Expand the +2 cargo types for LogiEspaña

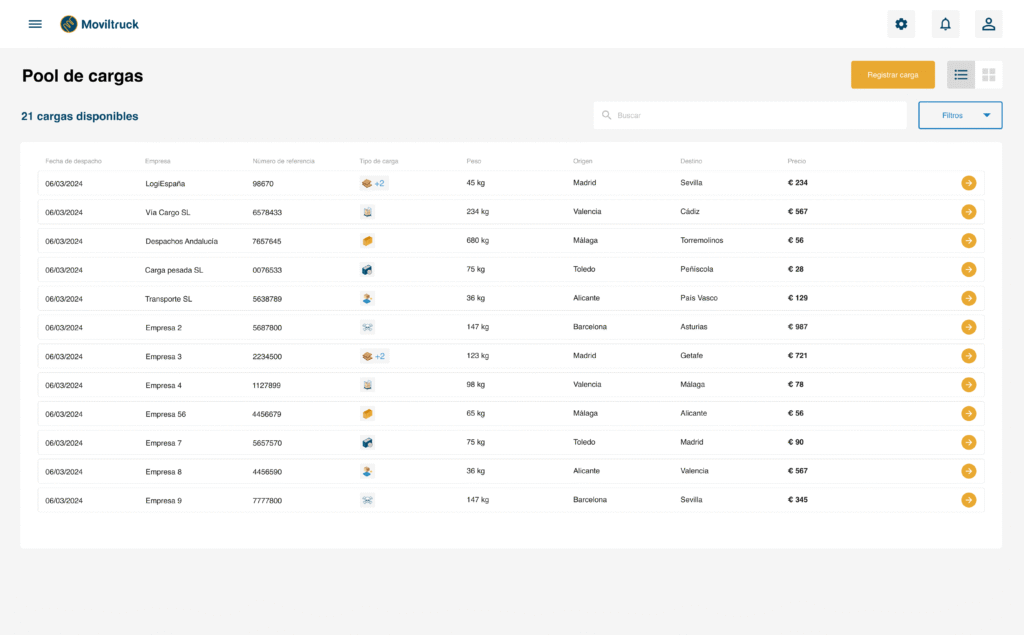(x=380, y=183)
